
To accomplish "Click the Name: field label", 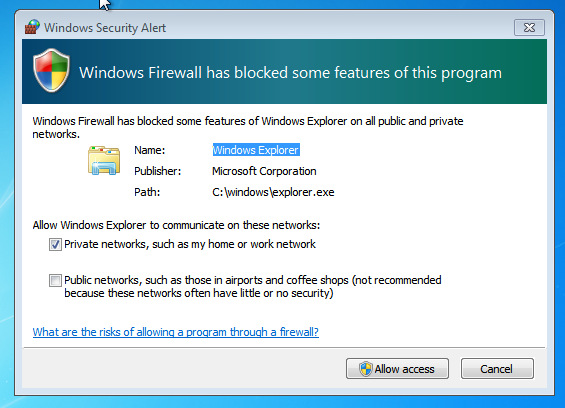I will coord(150,150).
